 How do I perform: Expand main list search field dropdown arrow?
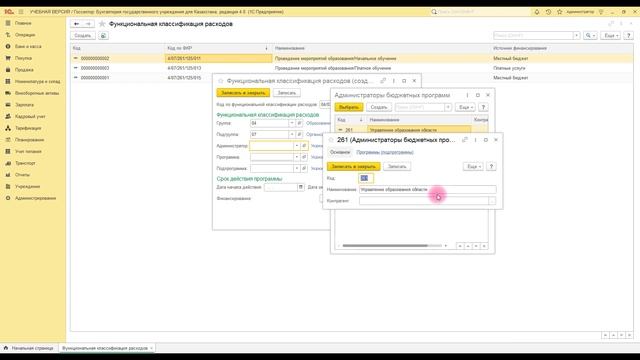[576, 36]
